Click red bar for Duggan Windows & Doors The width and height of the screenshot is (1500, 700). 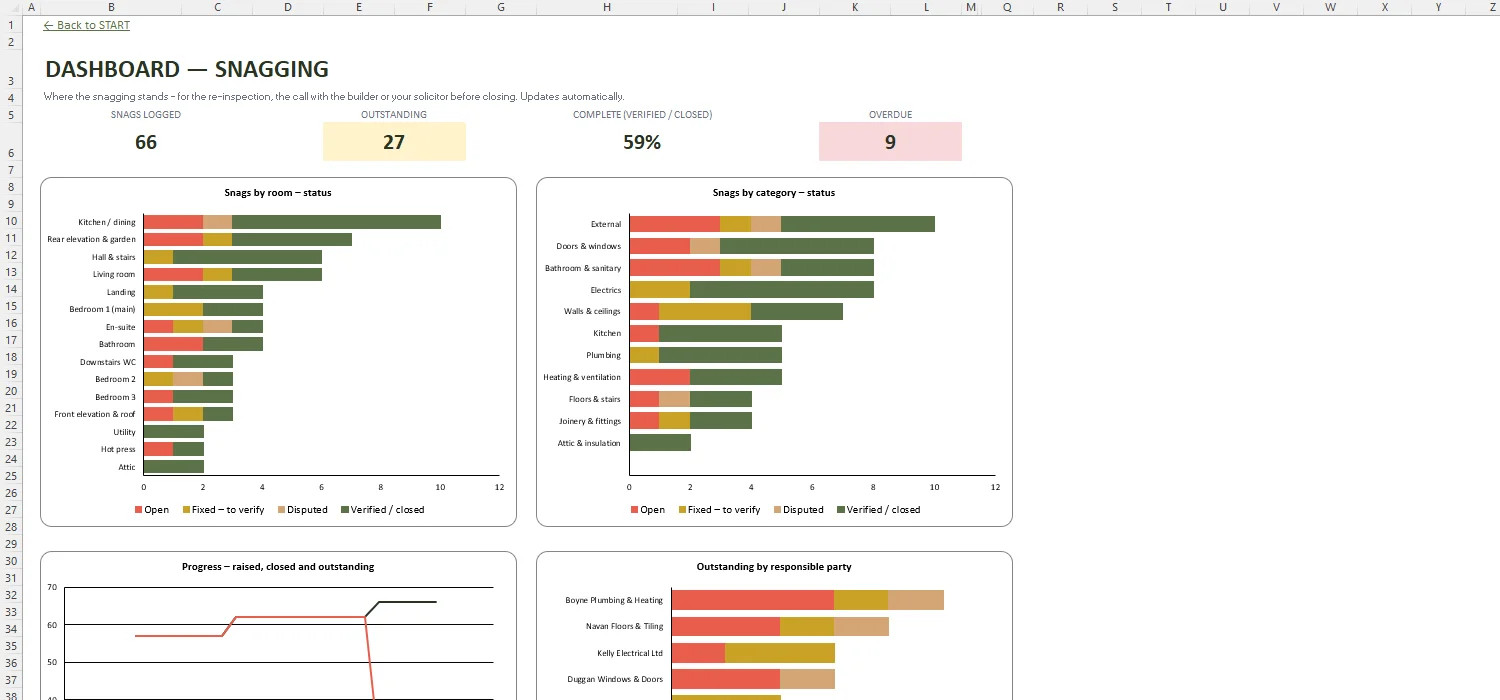[x=726, y=679]
